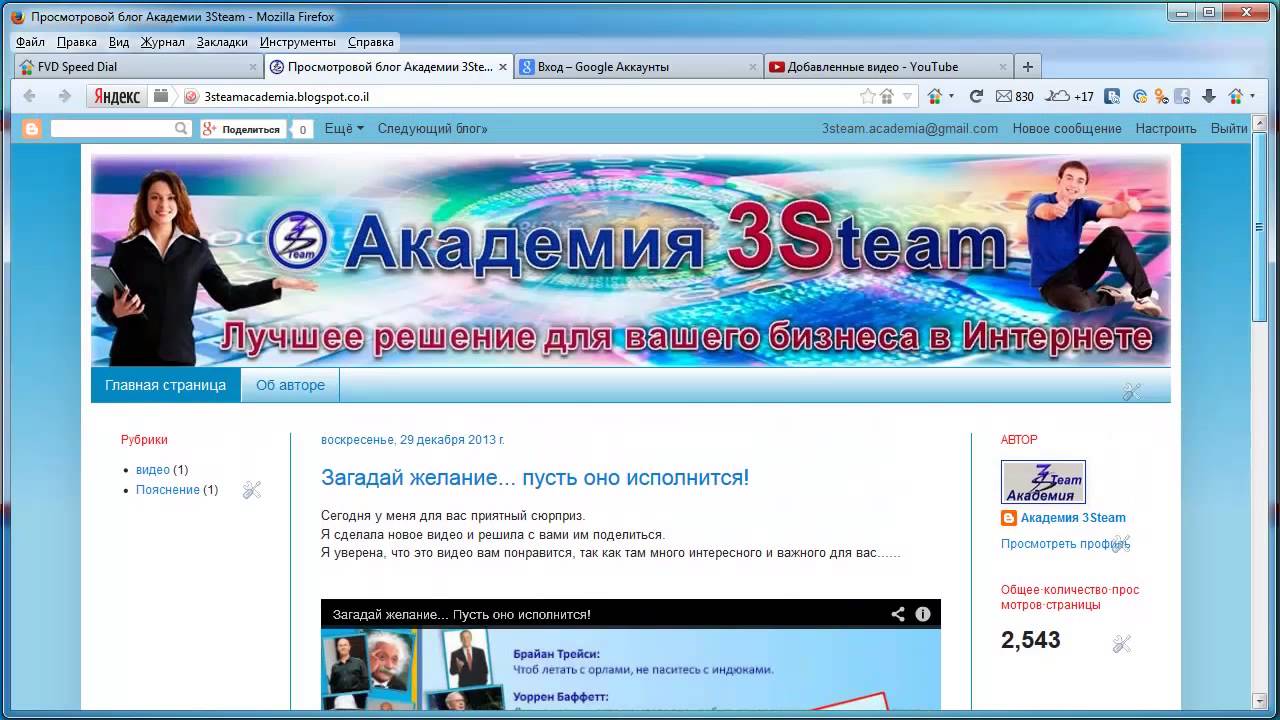This screenshot has width=1280, height=720.
Task: Switch to the Вход – Google Аккаунты tab
Action: (638, 67)
